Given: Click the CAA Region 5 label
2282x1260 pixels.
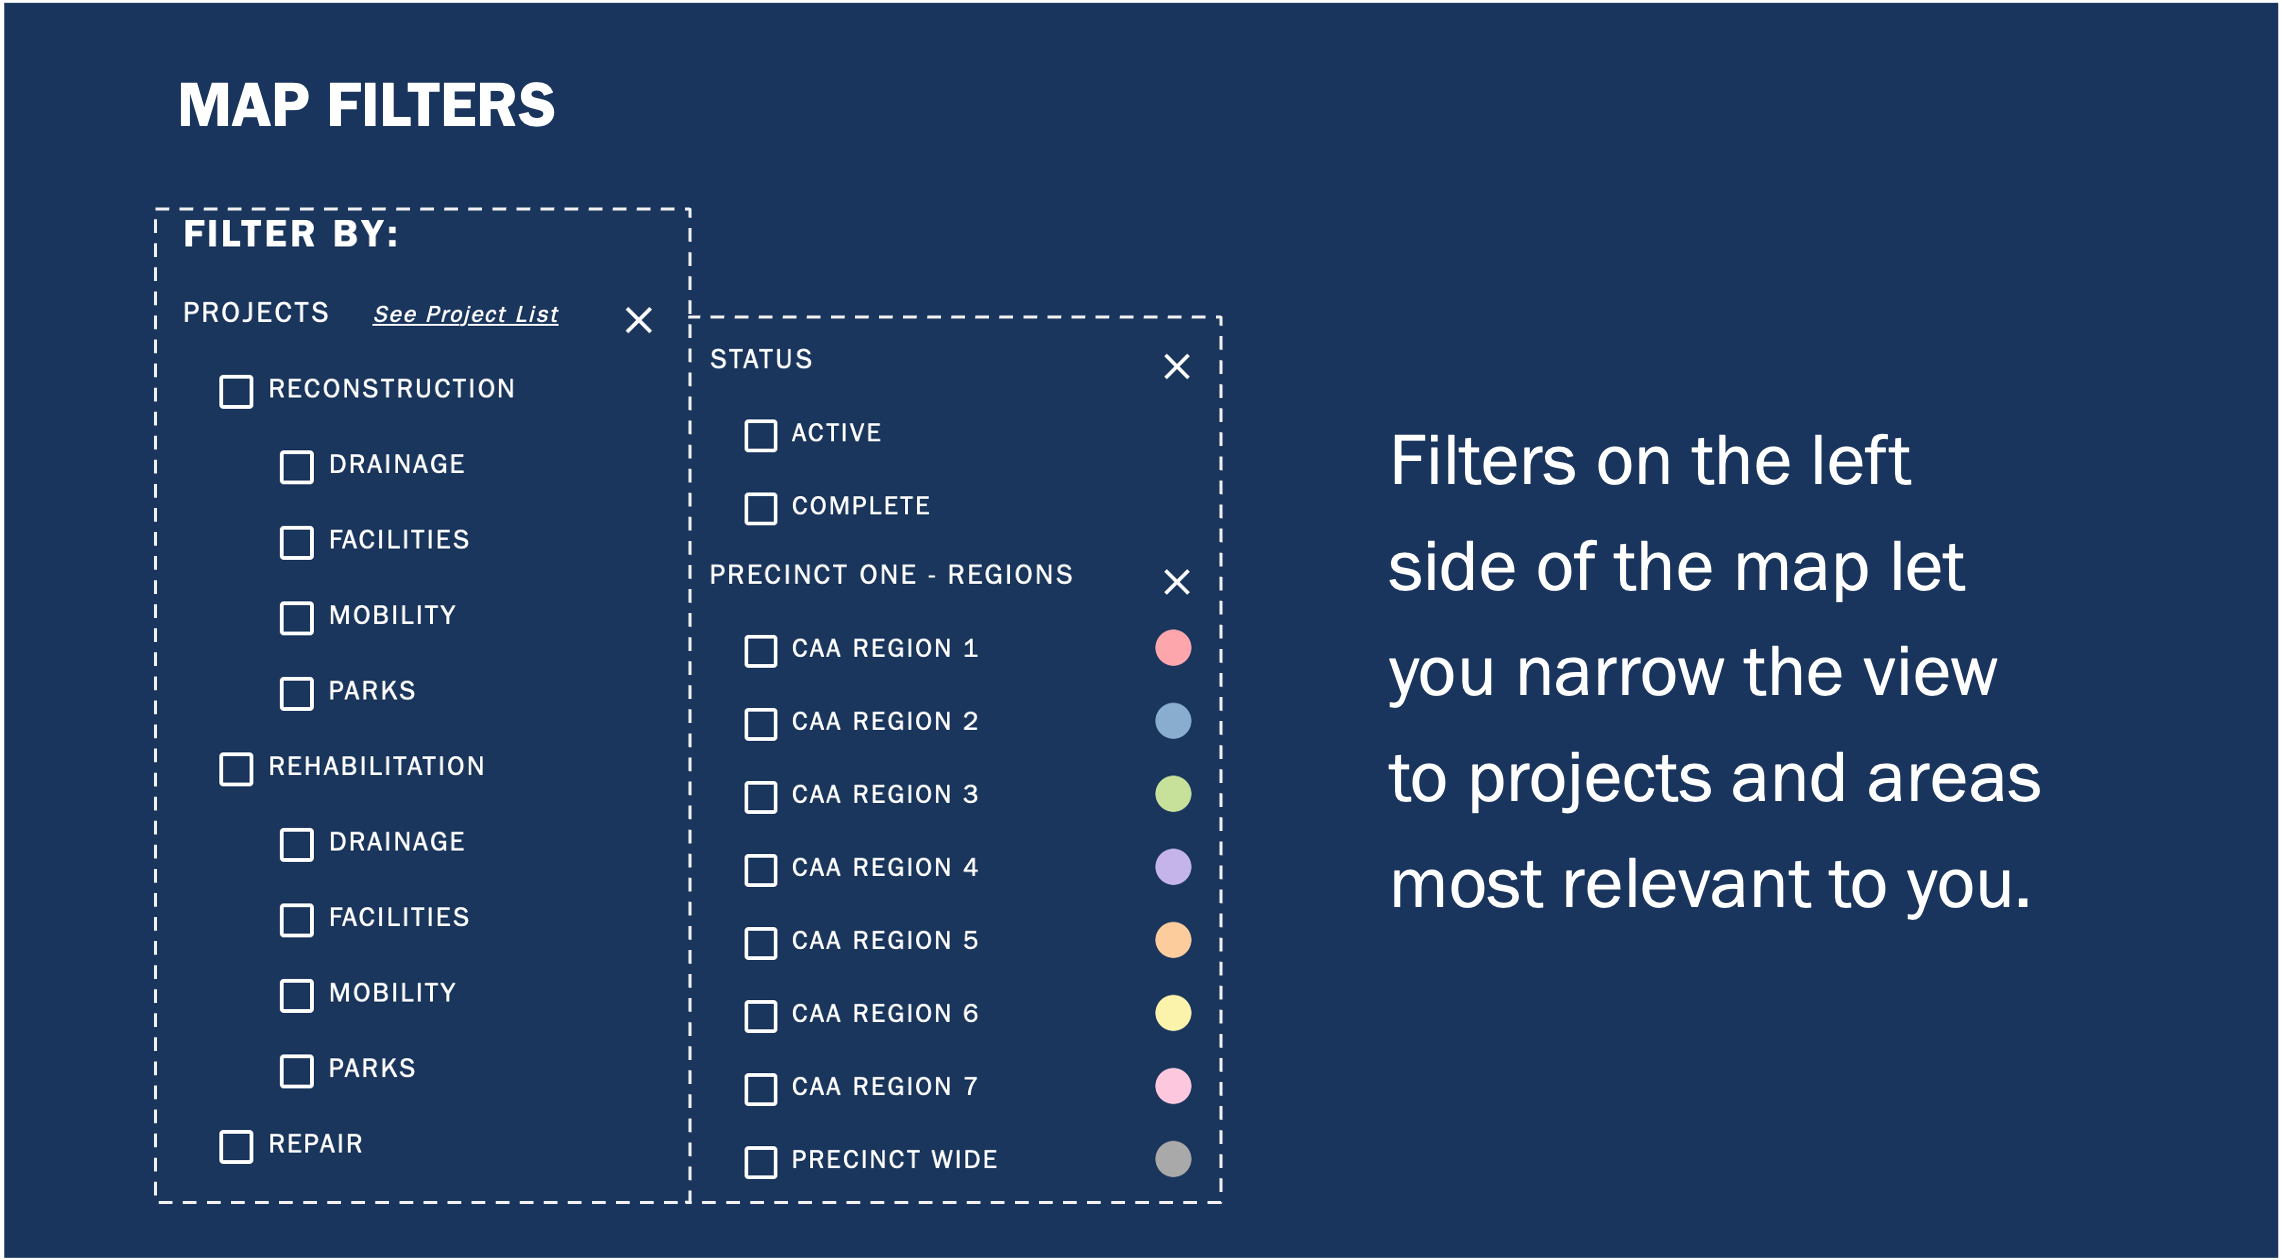Looking at the screenshot, I should click(884, 941).
